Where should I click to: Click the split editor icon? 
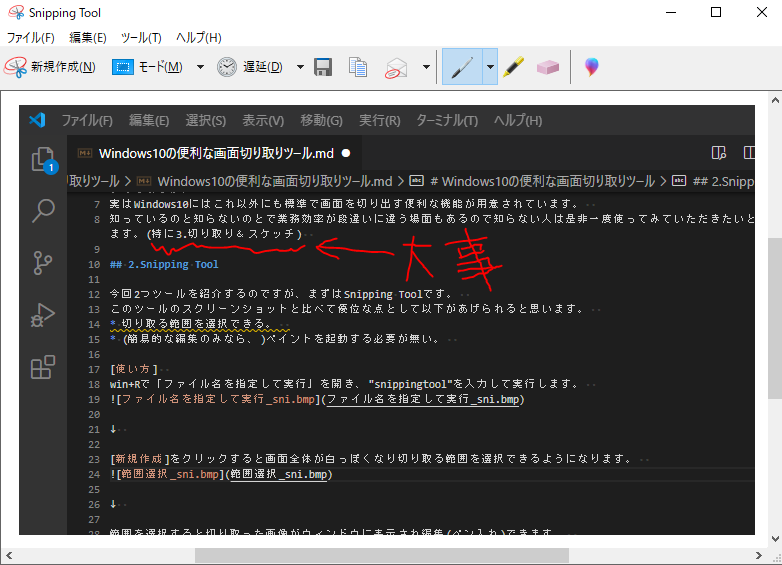tap(749, 153)
